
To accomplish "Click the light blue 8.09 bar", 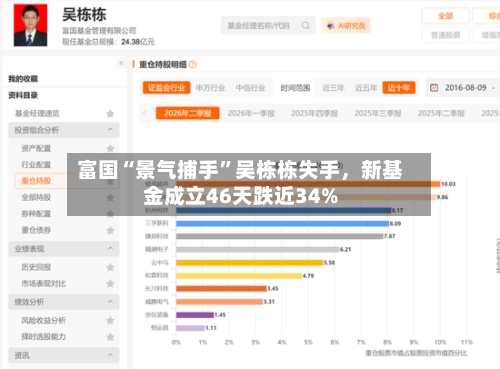I will [282, 224].
